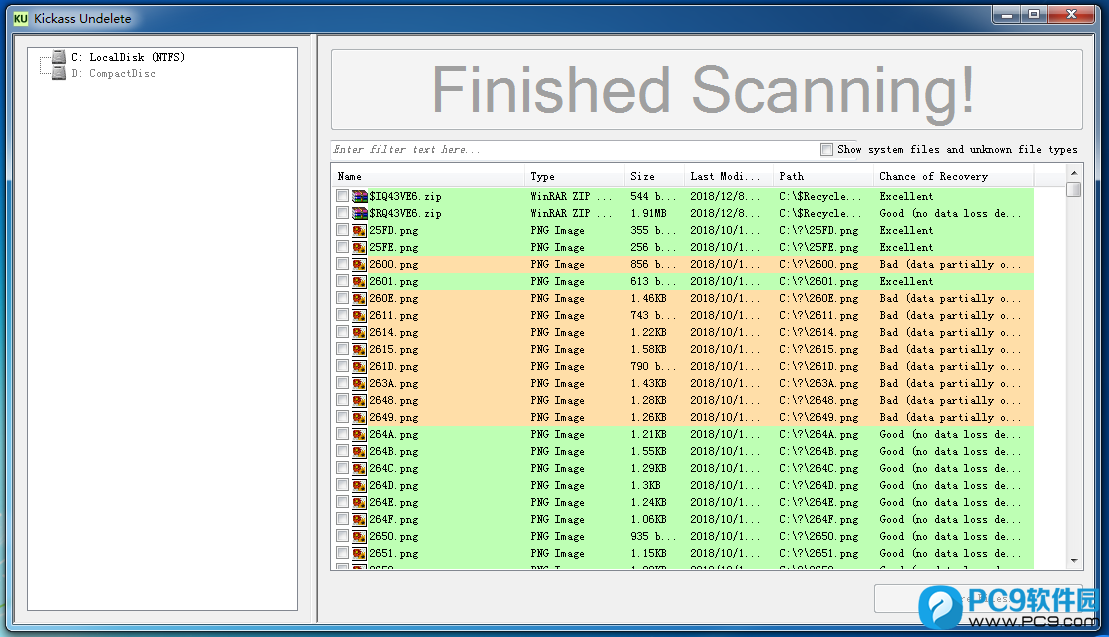Click the PNG icon of 2614.png
Viewport: 1109px width, 637px height.
pos(360,332)
